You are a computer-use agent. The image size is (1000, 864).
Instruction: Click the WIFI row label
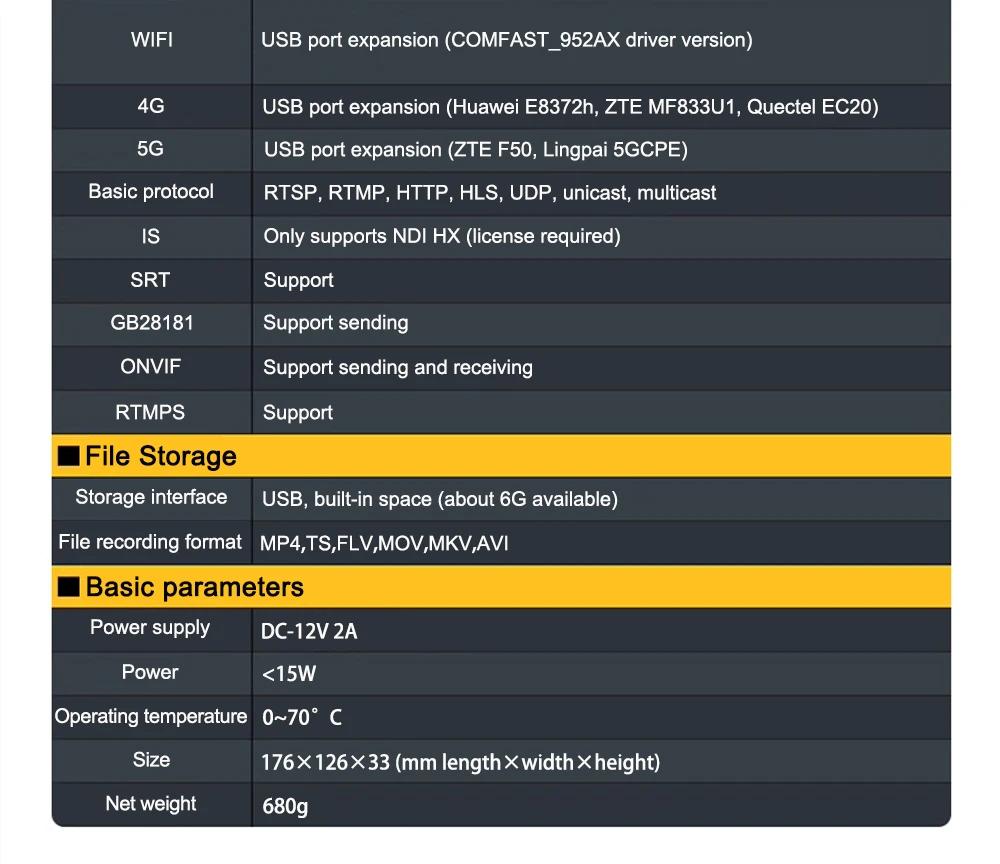pyautogui.click(x=151, y=40)
